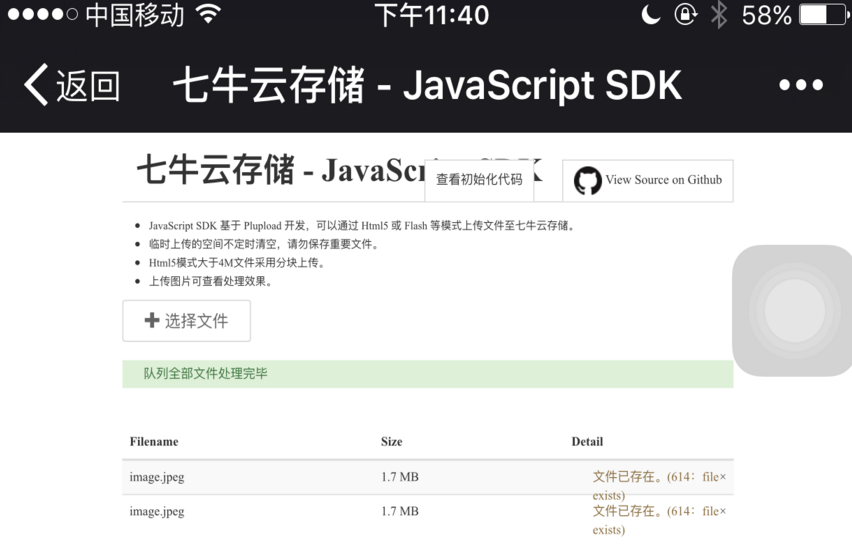Tap the 返回 back button
This screenshot has width=852, height=550.
tap(72, 85)
